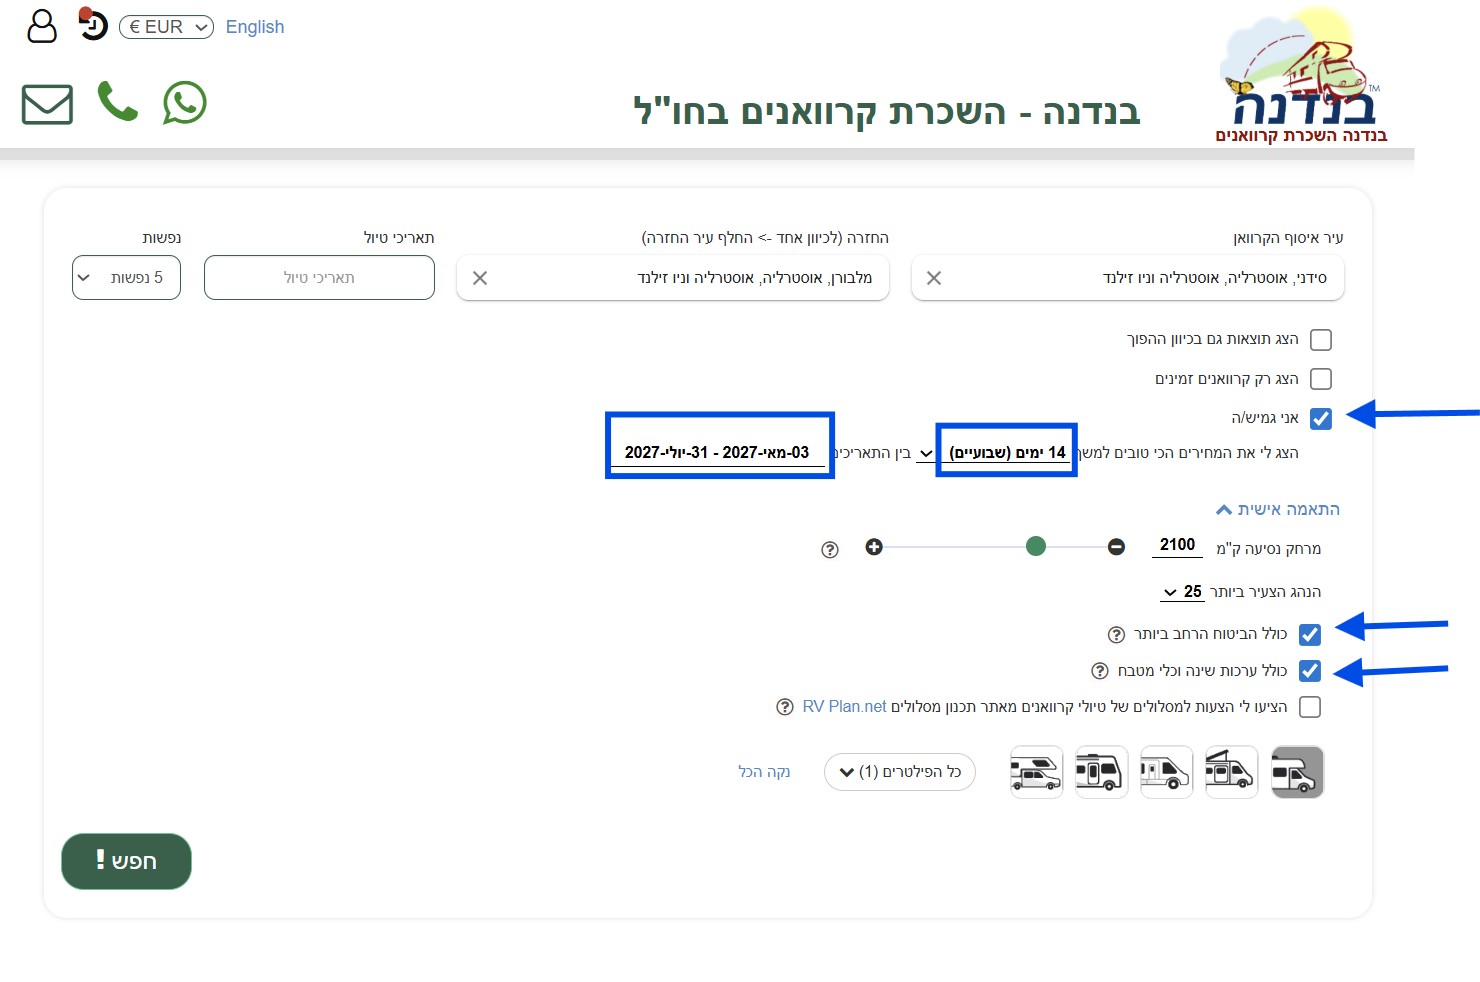
Task: Click the trip dates input field
Action: [x=319, y=278]
